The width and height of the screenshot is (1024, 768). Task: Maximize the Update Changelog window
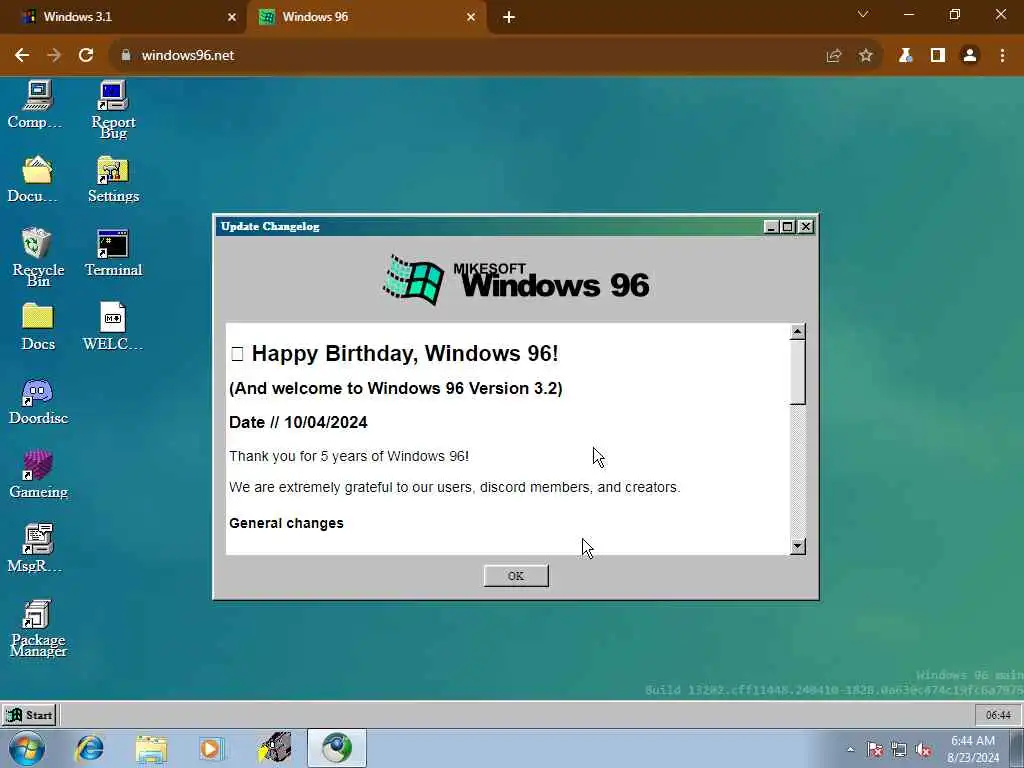pyautogui.click(x=788, y=227)
